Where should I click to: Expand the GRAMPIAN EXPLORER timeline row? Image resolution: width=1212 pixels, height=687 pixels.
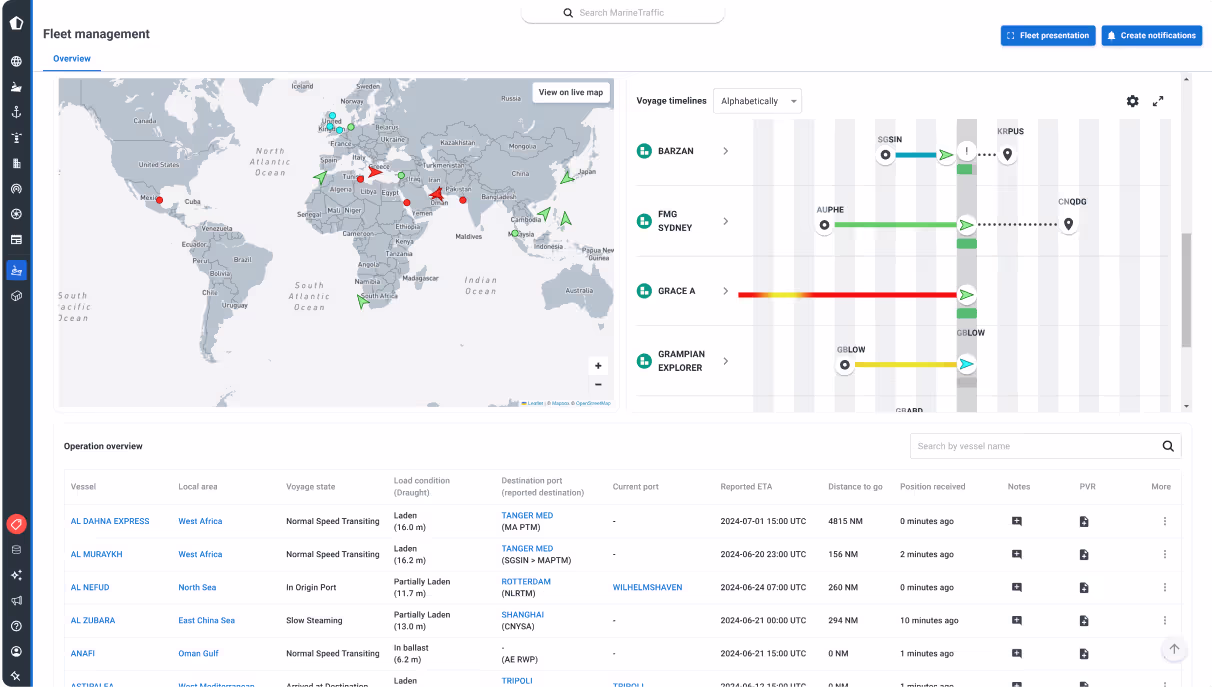pyautogui.click(x=726, y=361)
